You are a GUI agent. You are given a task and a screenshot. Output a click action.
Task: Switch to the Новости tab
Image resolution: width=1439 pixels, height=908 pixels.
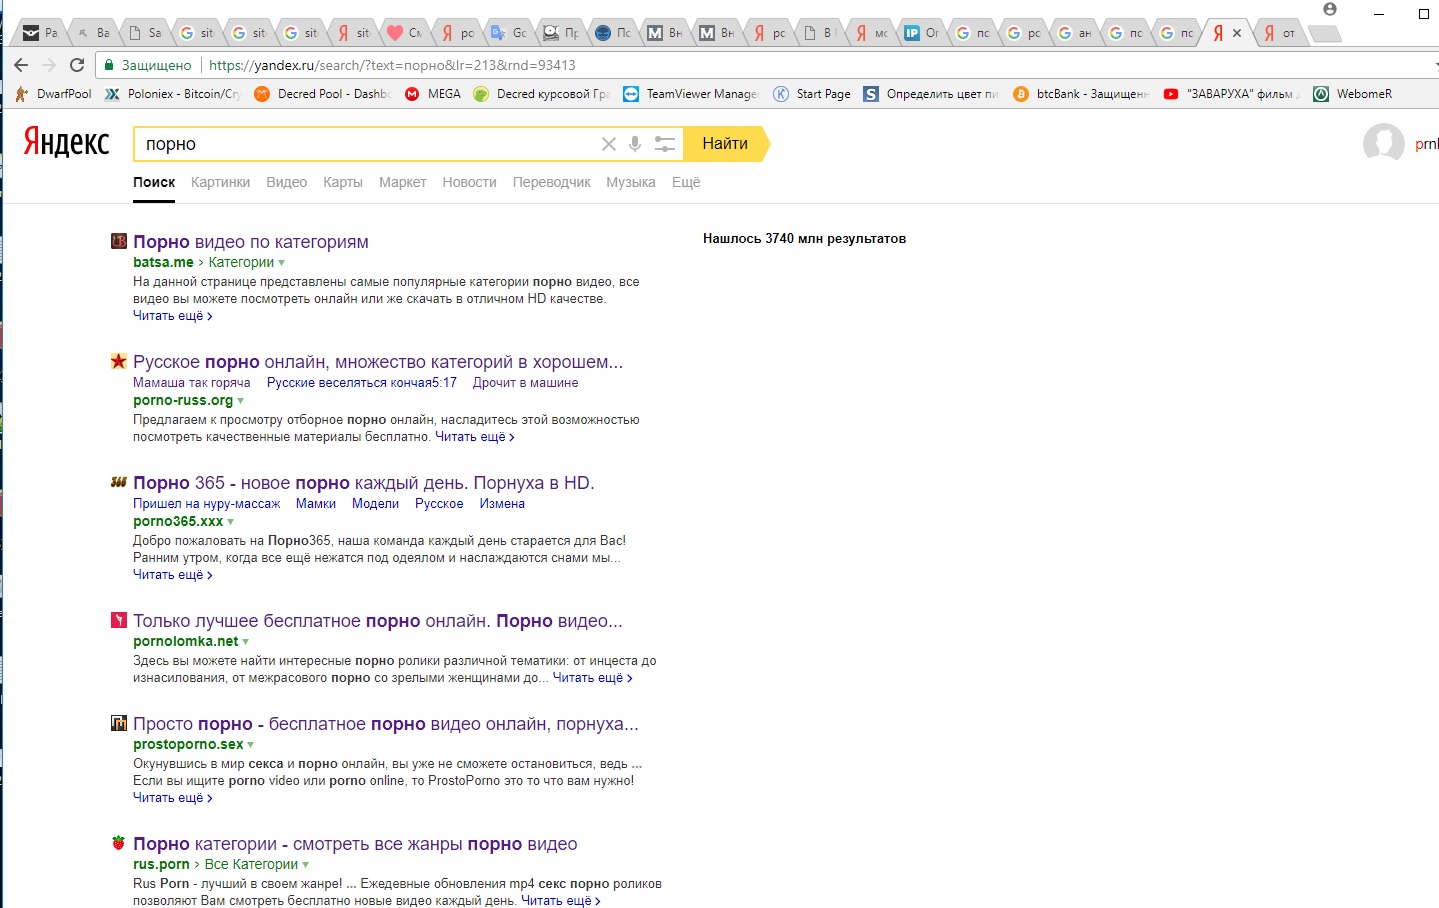tap(469, 182)
